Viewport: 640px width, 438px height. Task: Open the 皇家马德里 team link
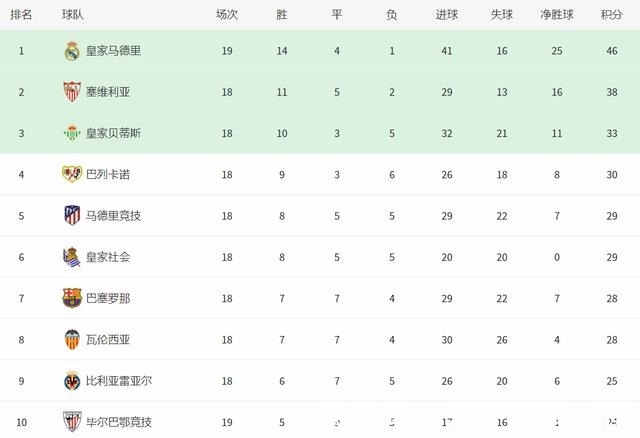tap(114, 51)
